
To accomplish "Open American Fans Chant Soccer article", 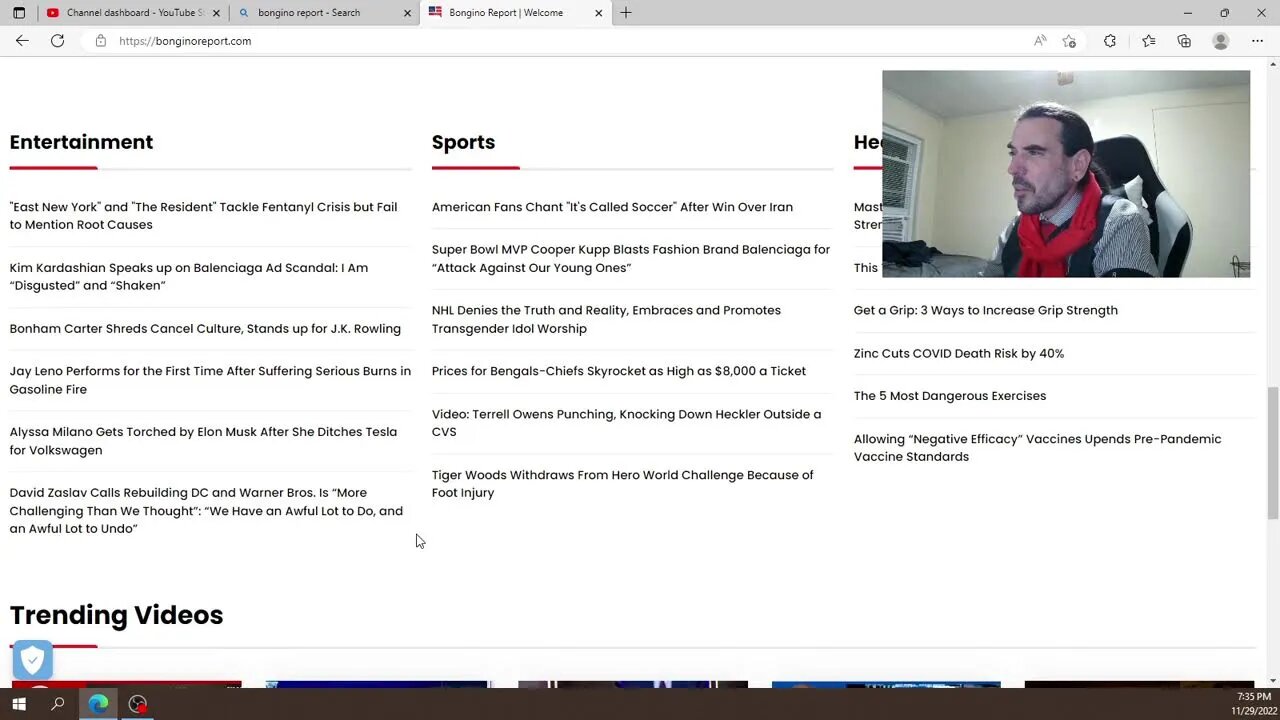I will [612, 207].
